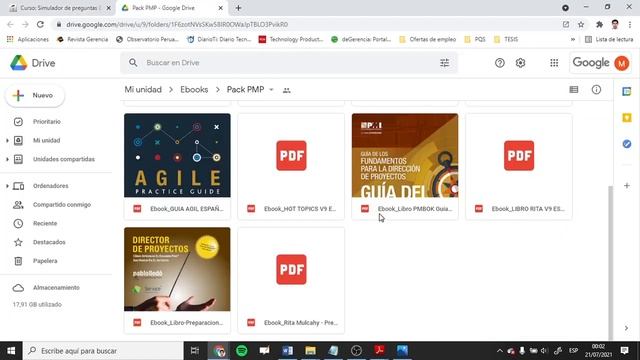Select Ebook_LIBRO RITA V9 file

pyautogui.click(x=519, y=167)
